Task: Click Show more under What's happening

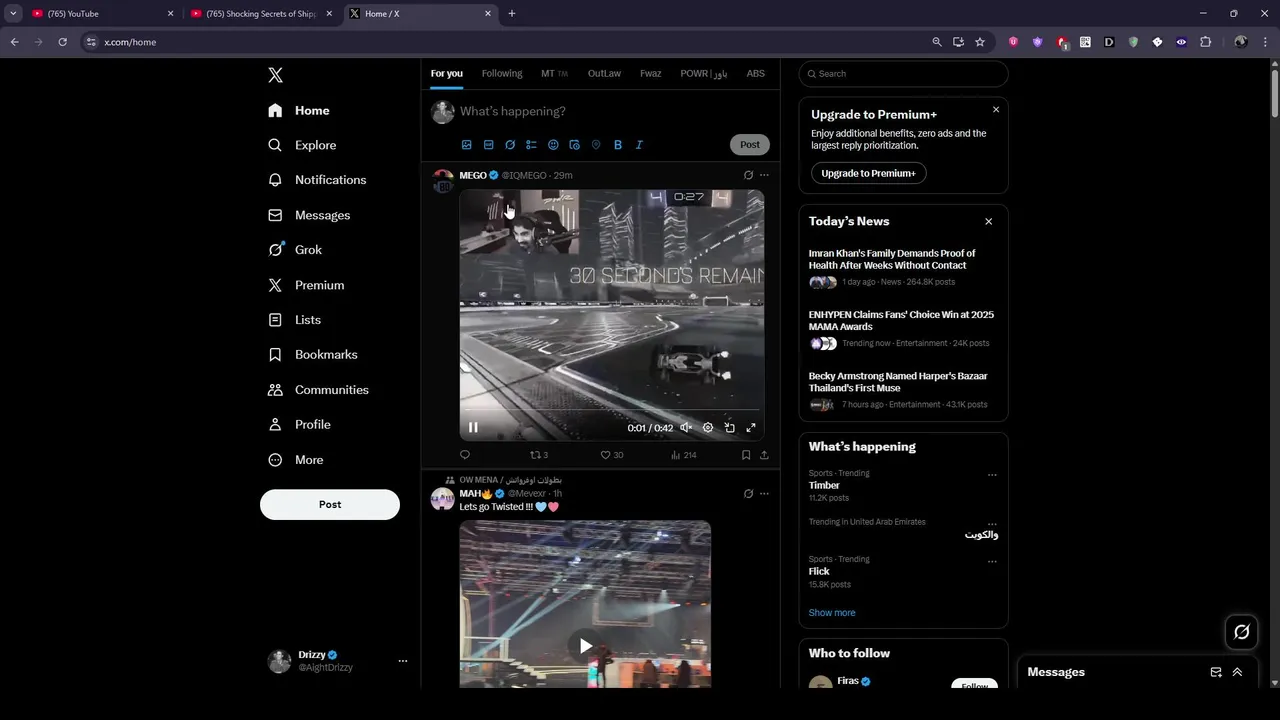Action: click(x=832, y=613)
